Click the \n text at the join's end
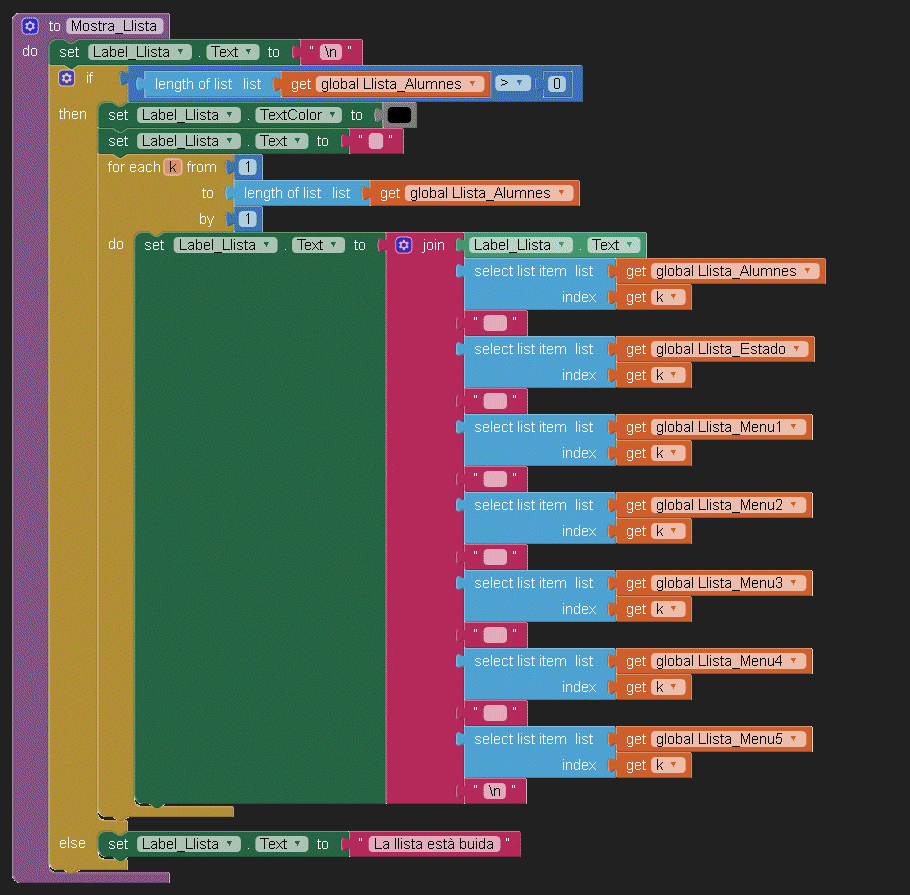910x895 pixels. (495, 791)
